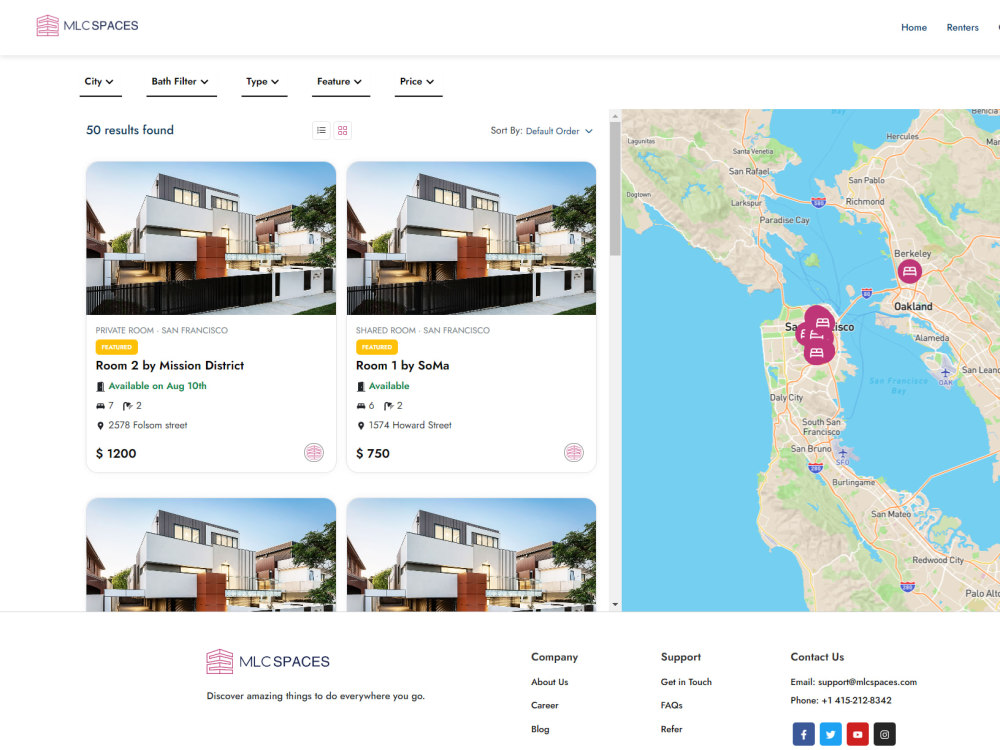Open Room 2 by Mission District listing
This screenshot has height=750, width=1000.
coord(170,365)
